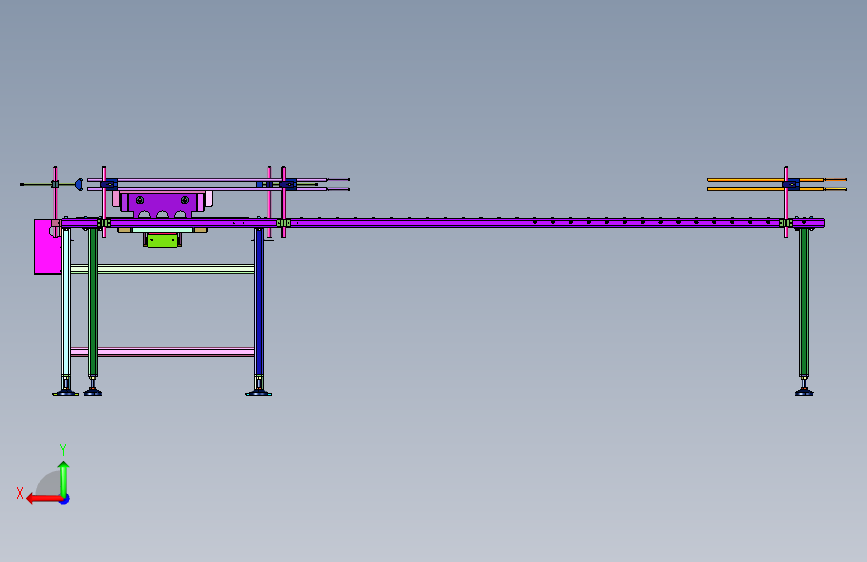Select the blue cone-shaped stopper
The height and width of the screenshot is (562, 867).
point(79,184)
